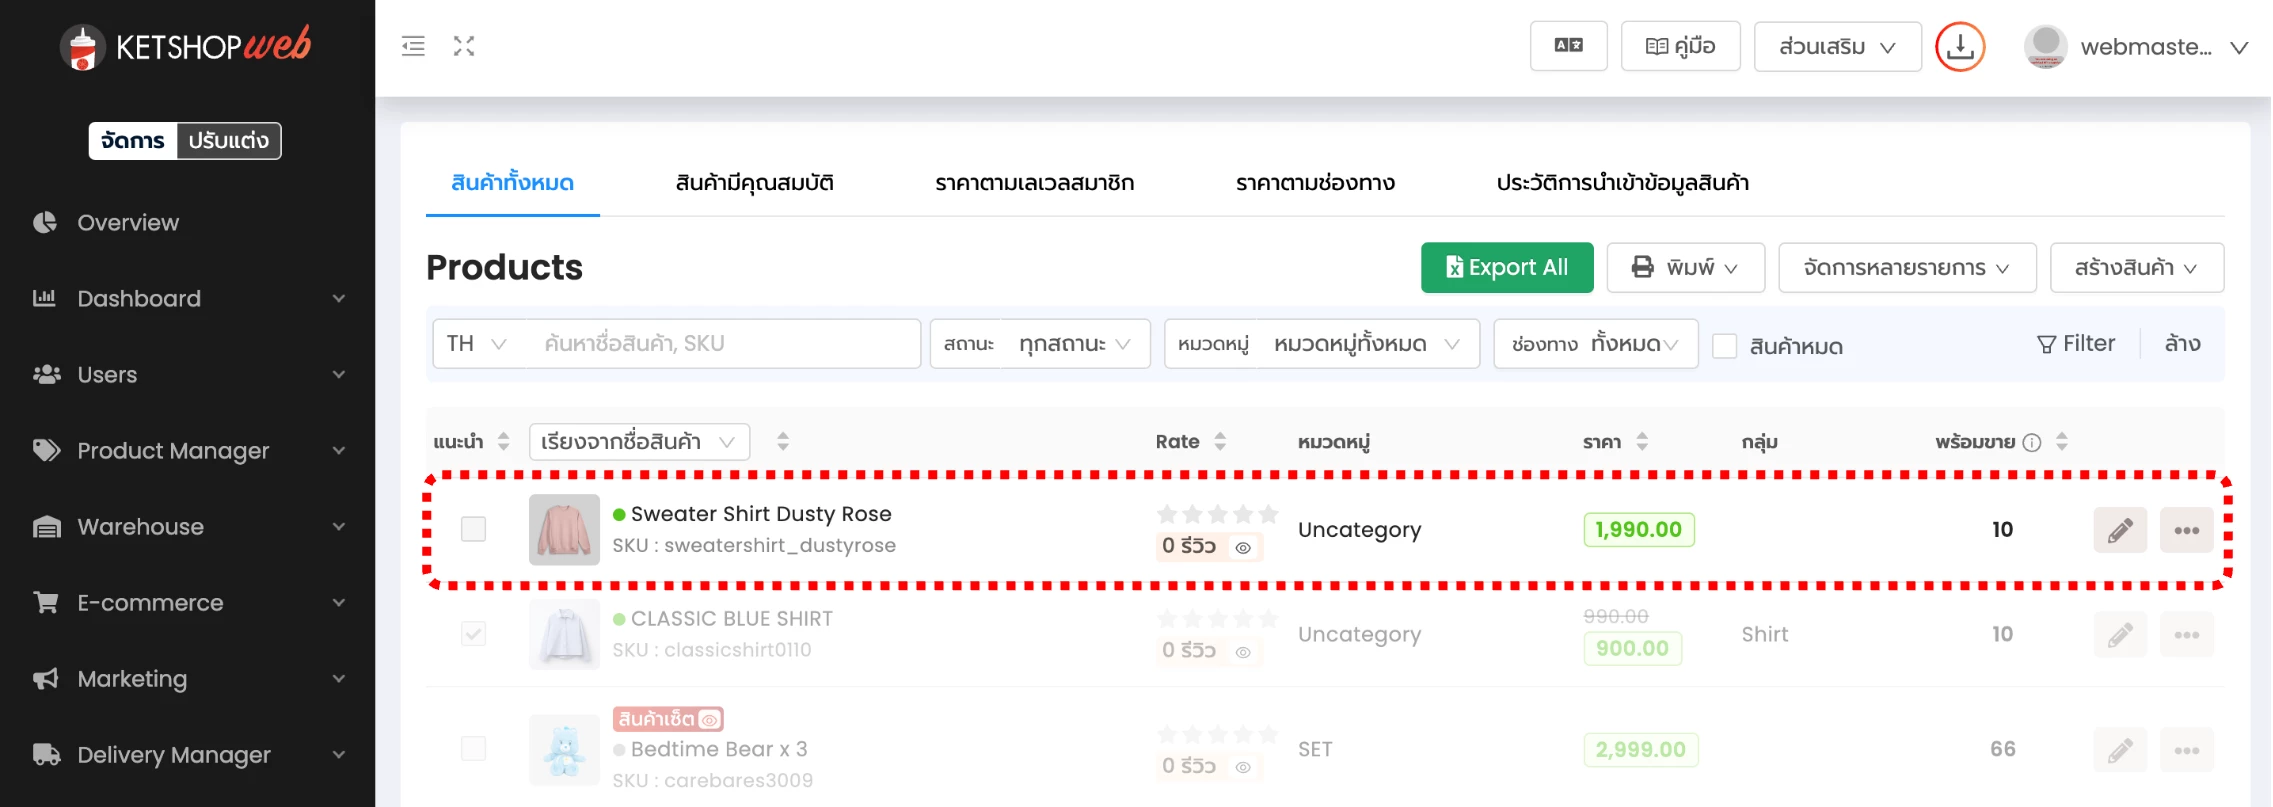Open the หมวดหมู่ category dropdown
The image size is (2273, 807).
pyautogui.click(x=1366, y=344)
